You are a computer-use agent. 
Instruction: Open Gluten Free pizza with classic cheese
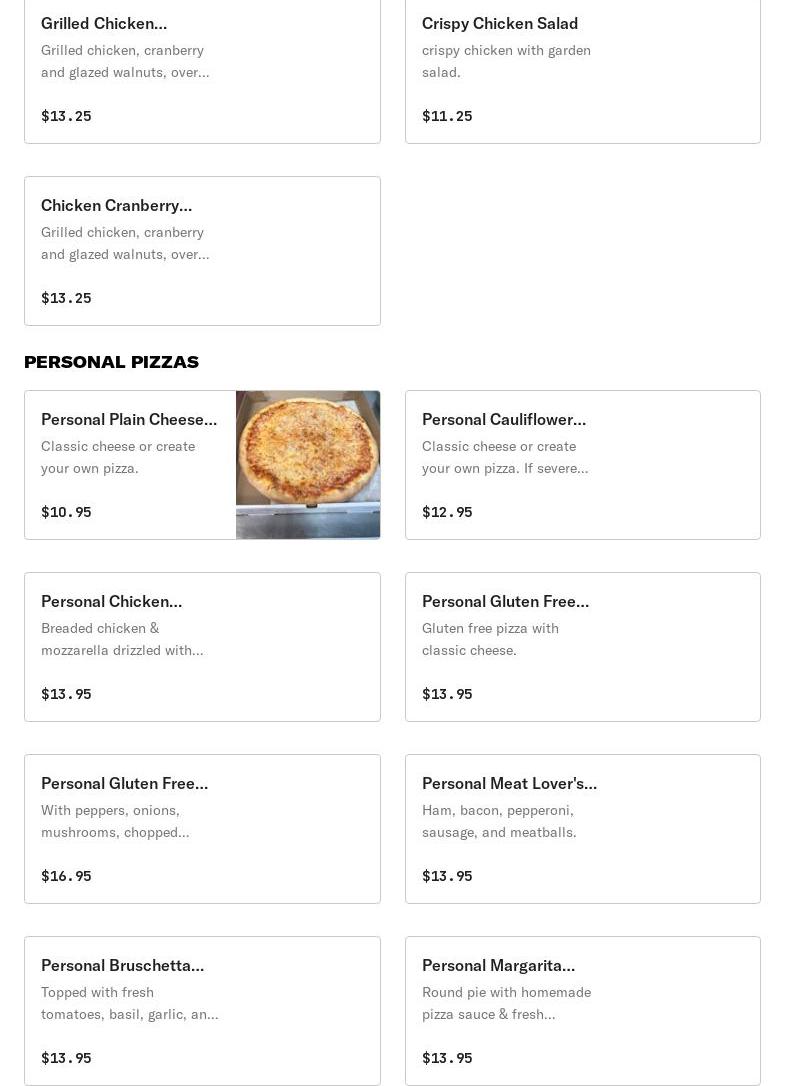(x=583, y=647)
